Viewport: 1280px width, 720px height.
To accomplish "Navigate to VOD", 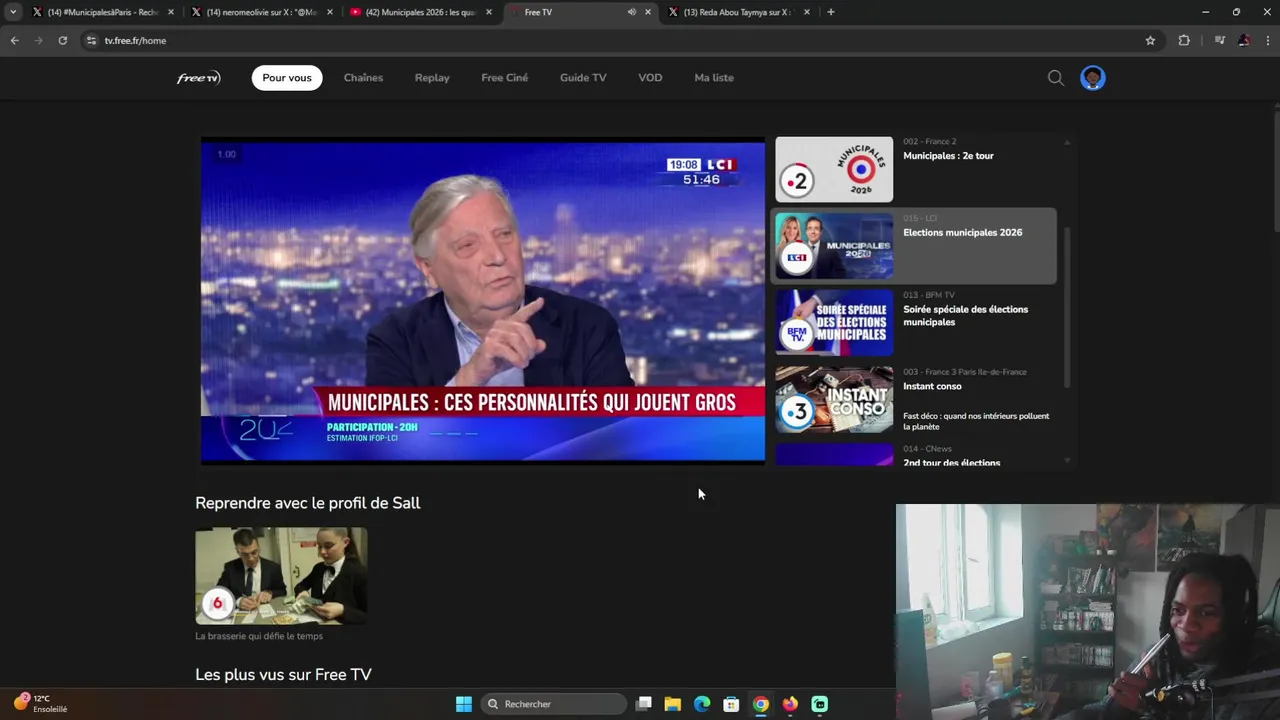I will pos(650,78).
